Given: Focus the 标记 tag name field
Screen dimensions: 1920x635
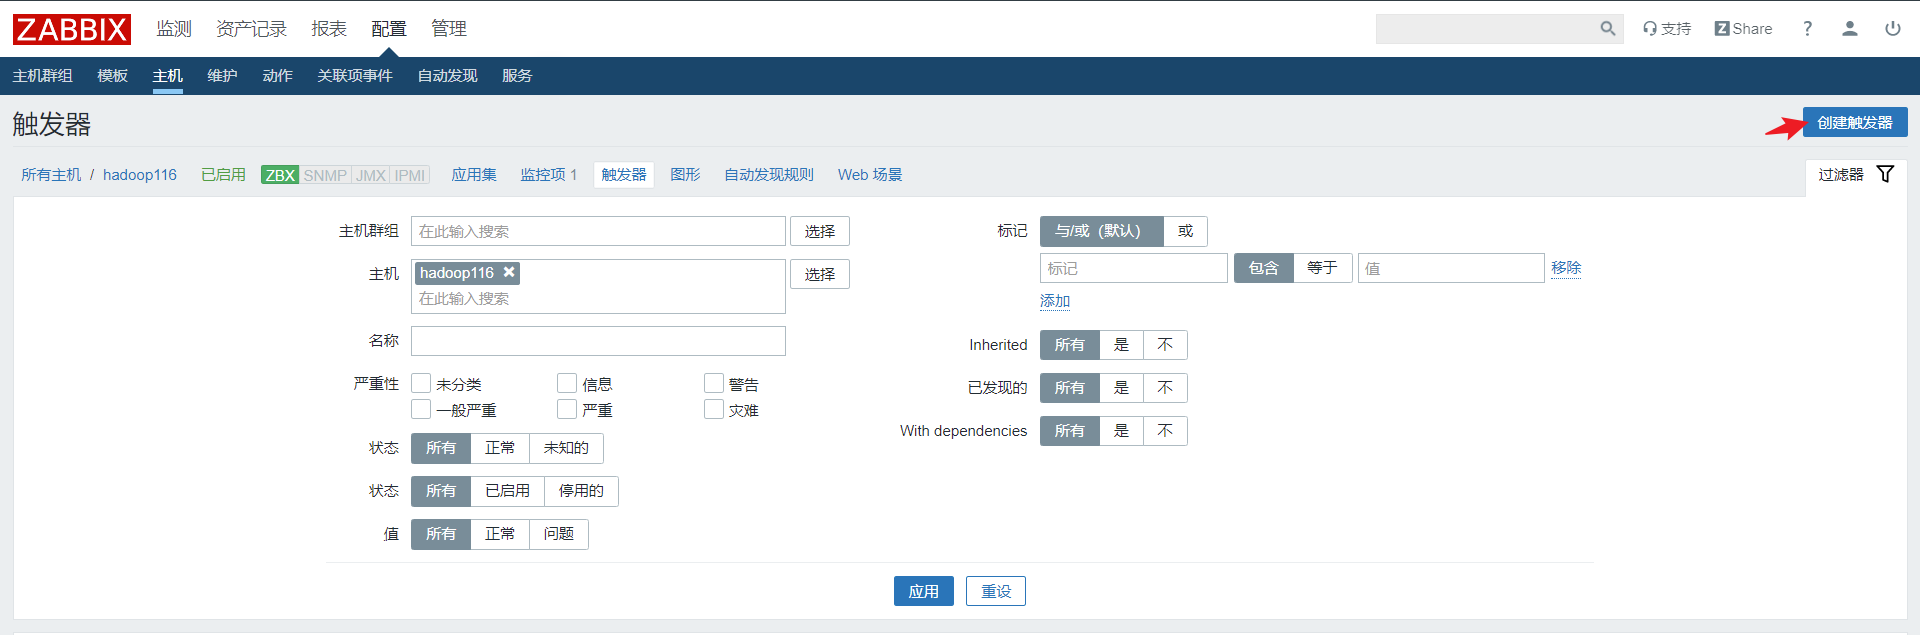Looking at the screenshot, I should click(x=1134, y=268).
